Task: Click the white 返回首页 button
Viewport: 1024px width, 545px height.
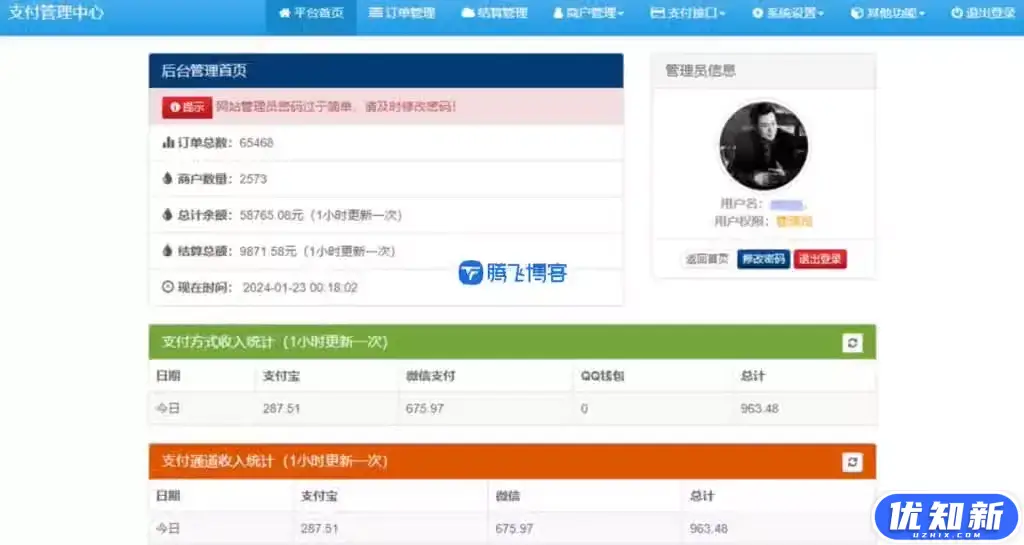Action: click(x=707, y=259)
